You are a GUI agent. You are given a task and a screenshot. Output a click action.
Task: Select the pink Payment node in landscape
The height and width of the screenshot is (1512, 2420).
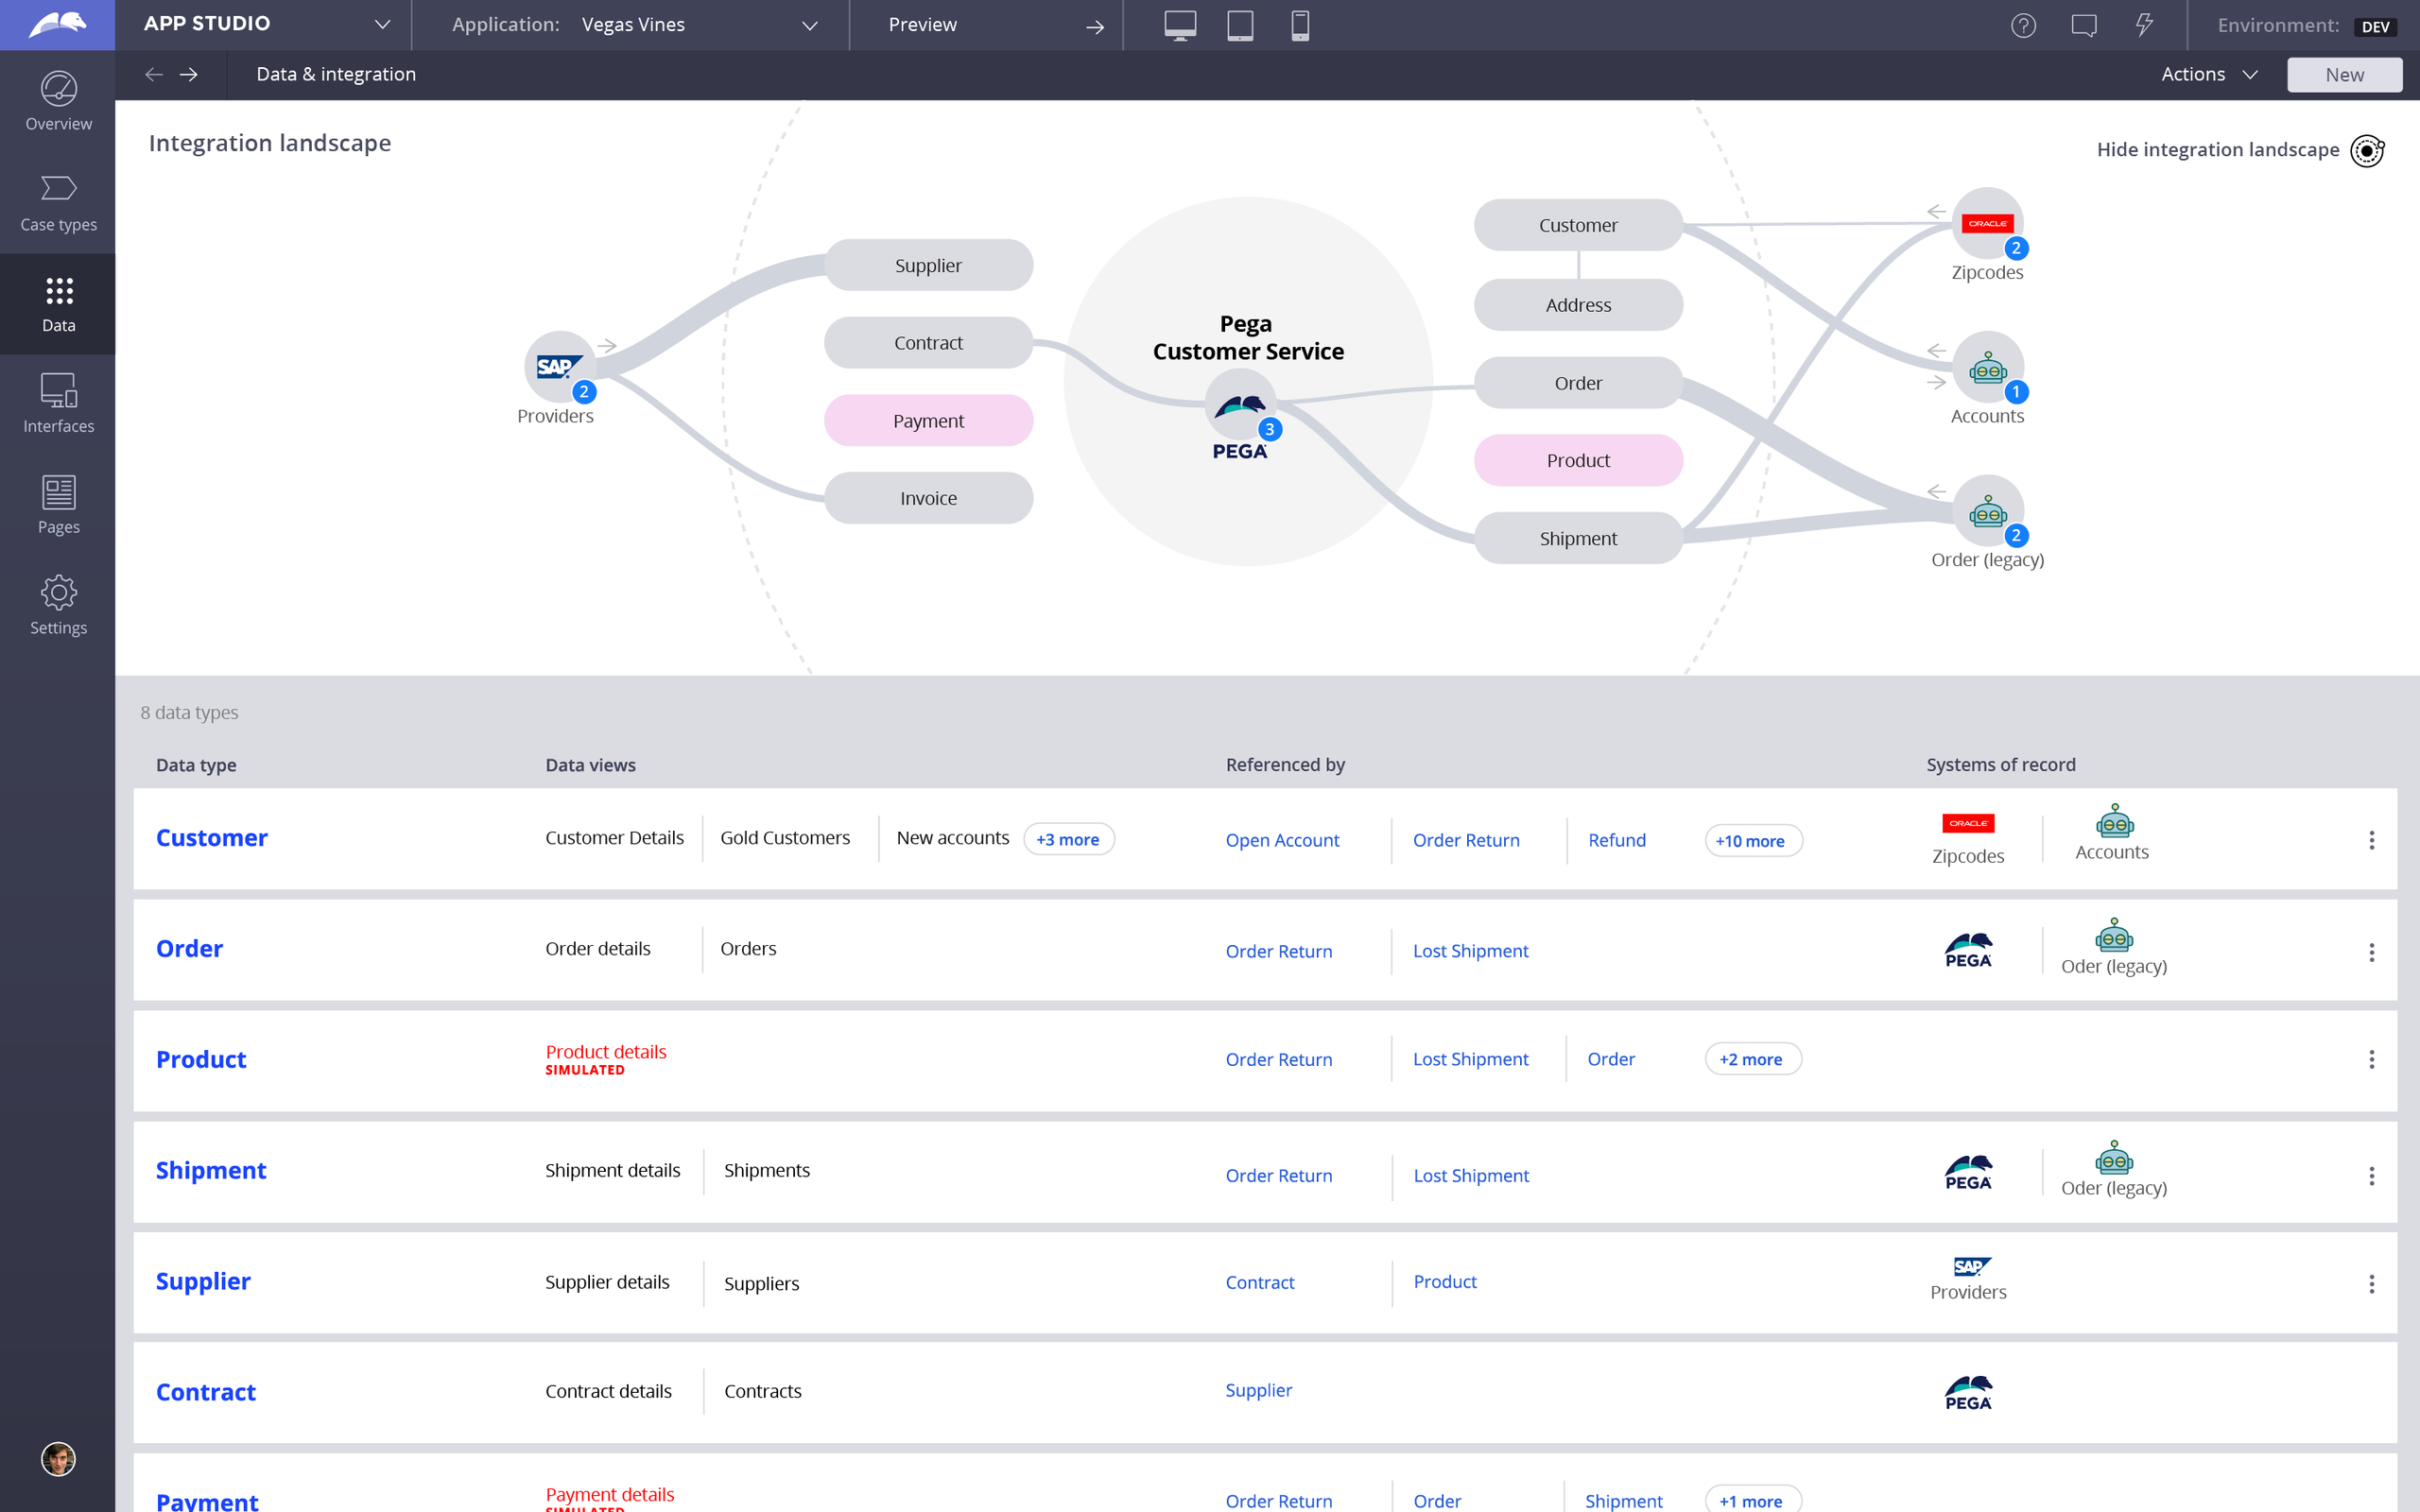click(x=928, y=421)
